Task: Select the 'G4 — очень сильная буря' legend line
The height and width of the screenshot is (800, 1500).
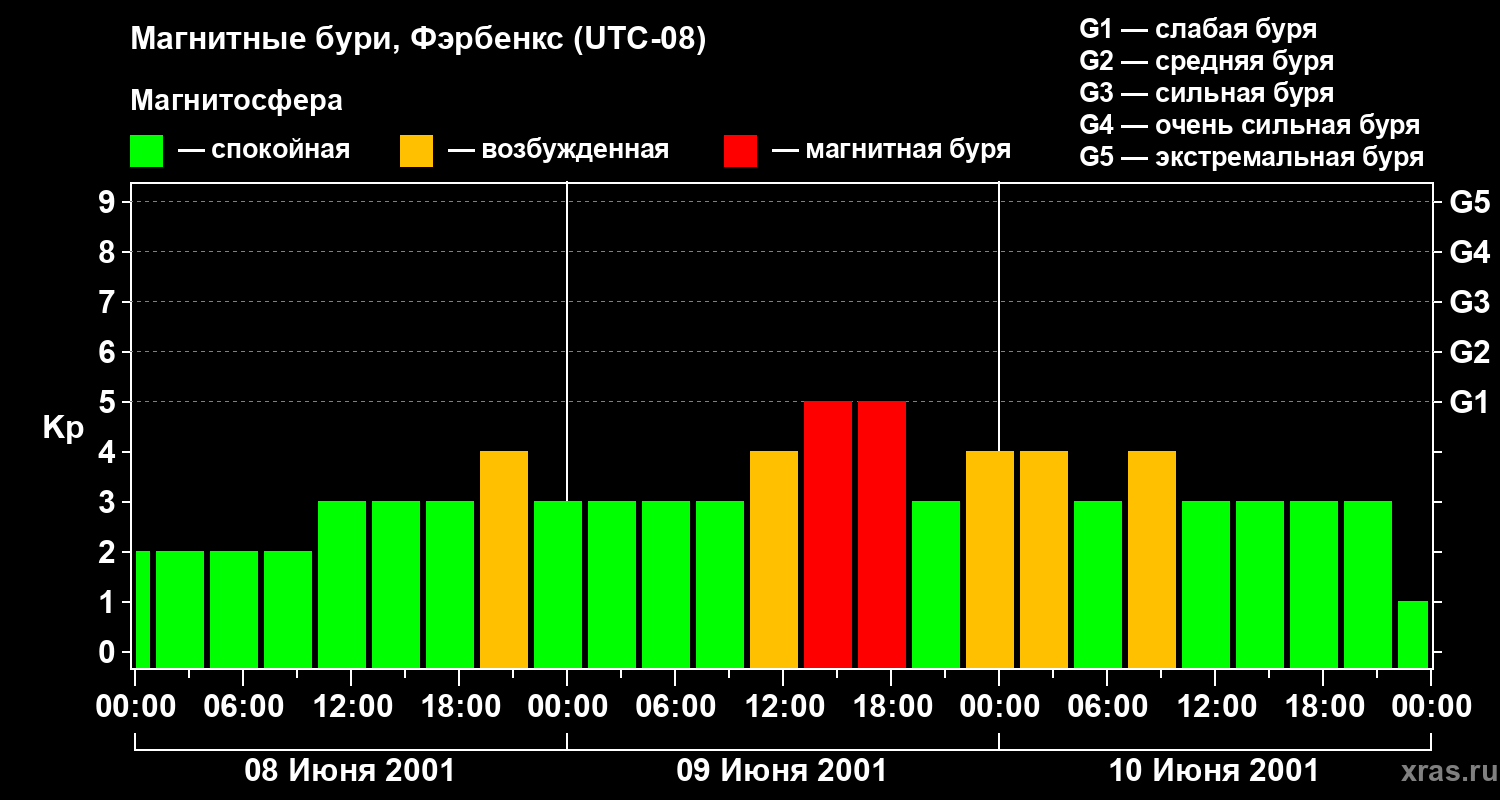Action: [1249, 125]
